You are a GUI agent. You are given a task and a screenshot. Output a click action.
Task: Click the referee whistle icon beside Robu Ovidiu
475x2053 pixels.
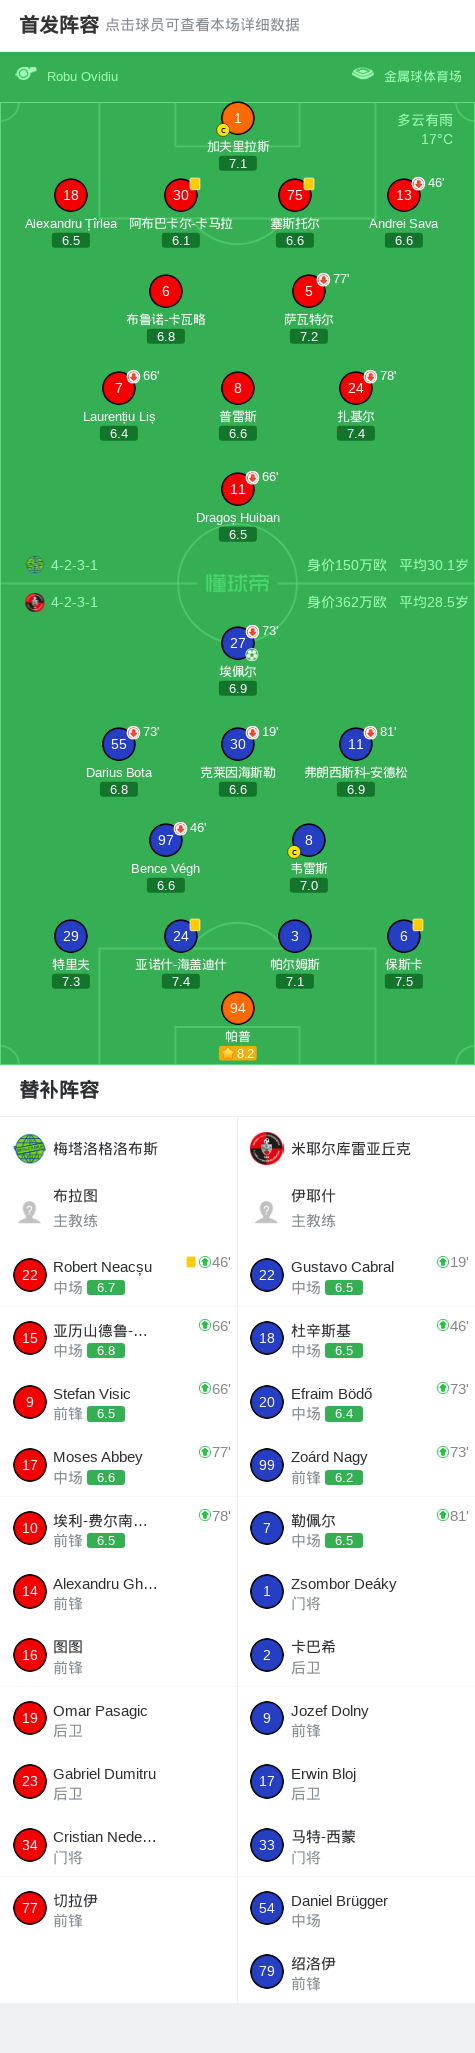tap(26, 74)
